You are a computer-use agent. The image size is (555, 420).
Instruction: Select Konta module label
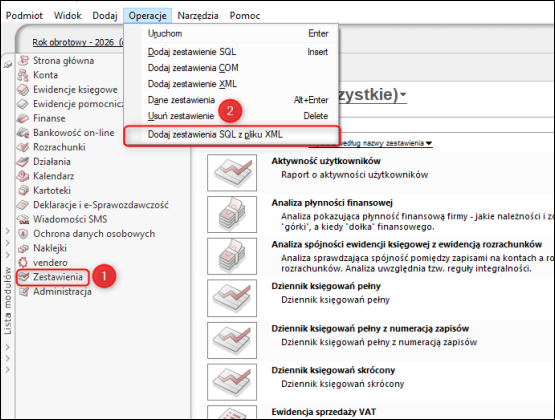45,75
